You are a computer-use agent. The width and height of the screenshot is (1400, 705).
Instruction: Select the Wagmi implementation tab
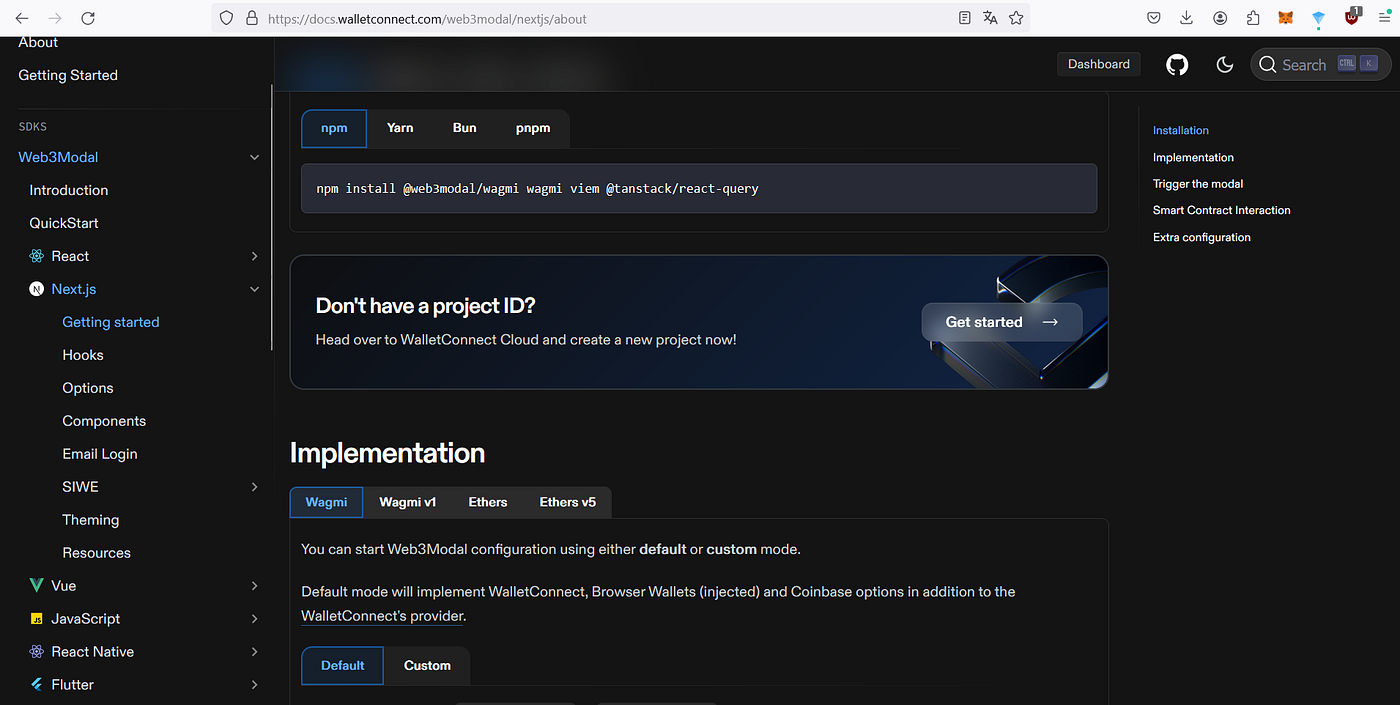tap(326, 502)
